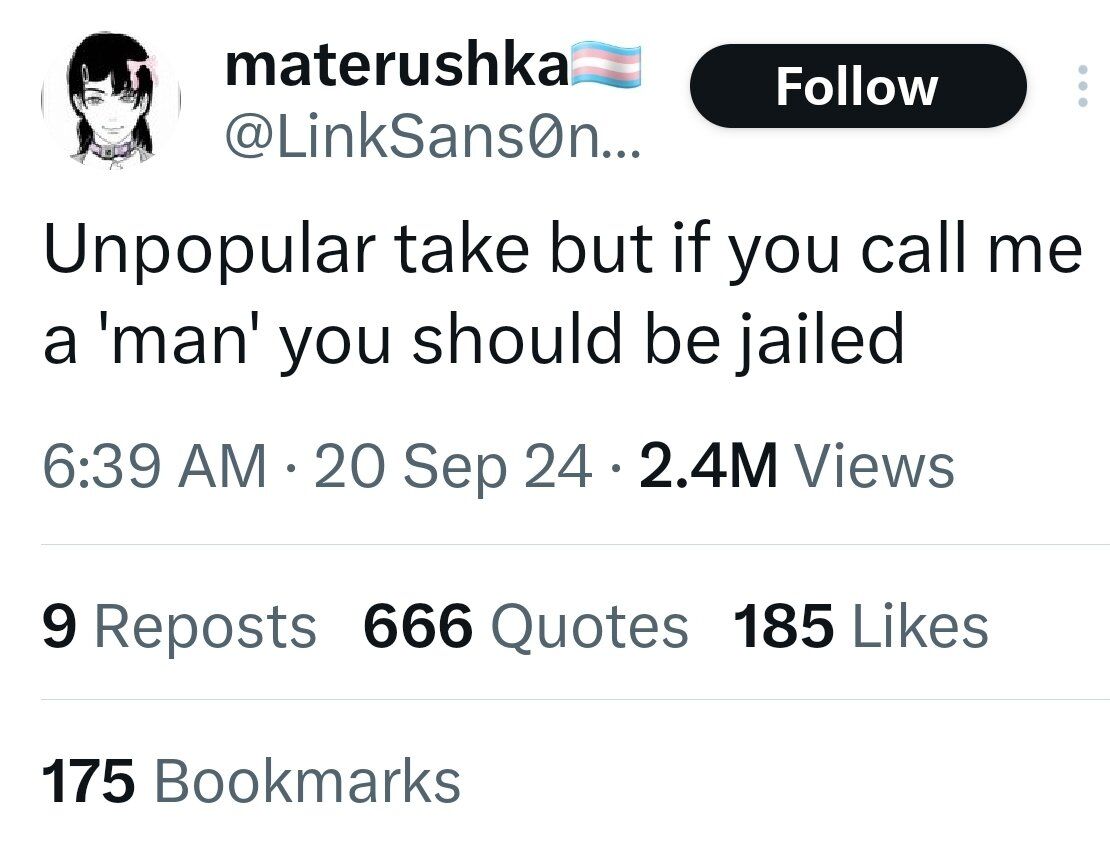Show the Likes list label
1110x849 pixels.
921,626
